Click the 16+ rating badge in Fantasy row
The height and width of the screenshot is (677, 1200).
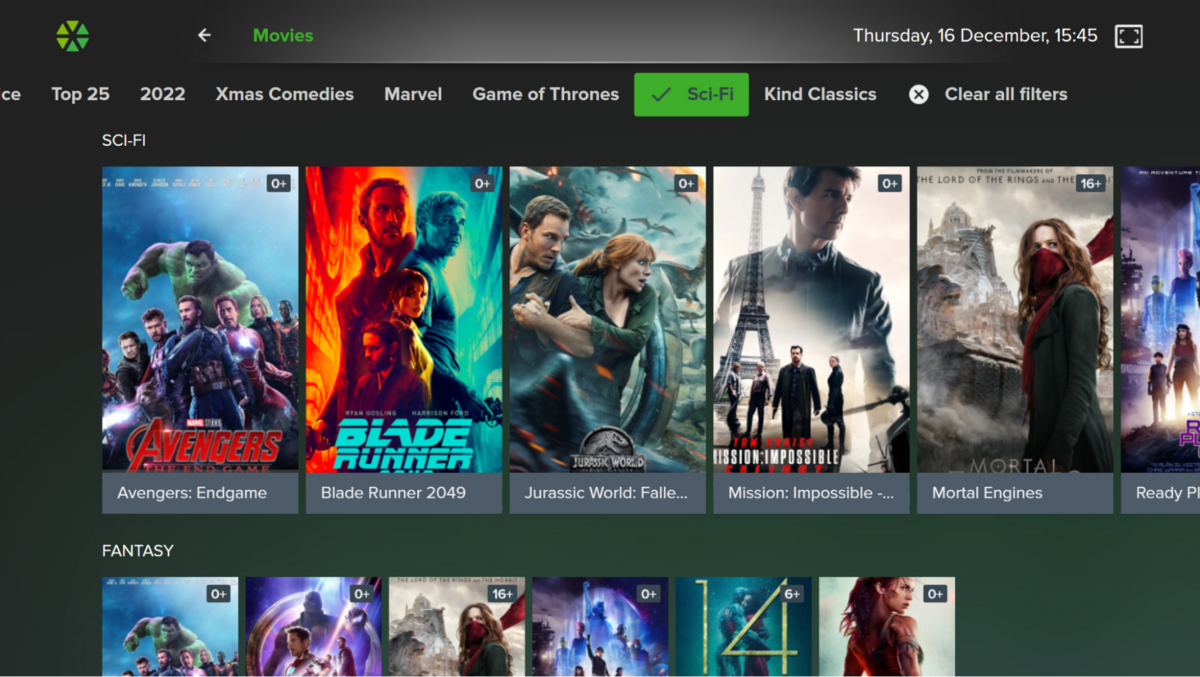503,594
